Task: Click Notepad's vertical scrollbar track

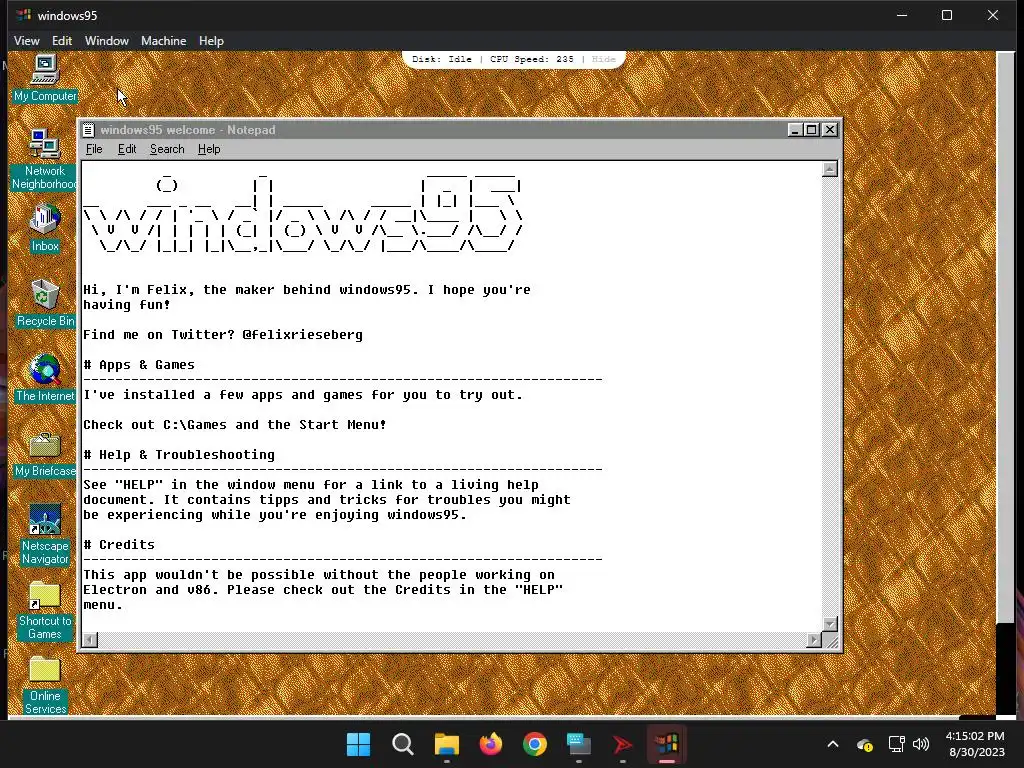Action: (829, 396)
